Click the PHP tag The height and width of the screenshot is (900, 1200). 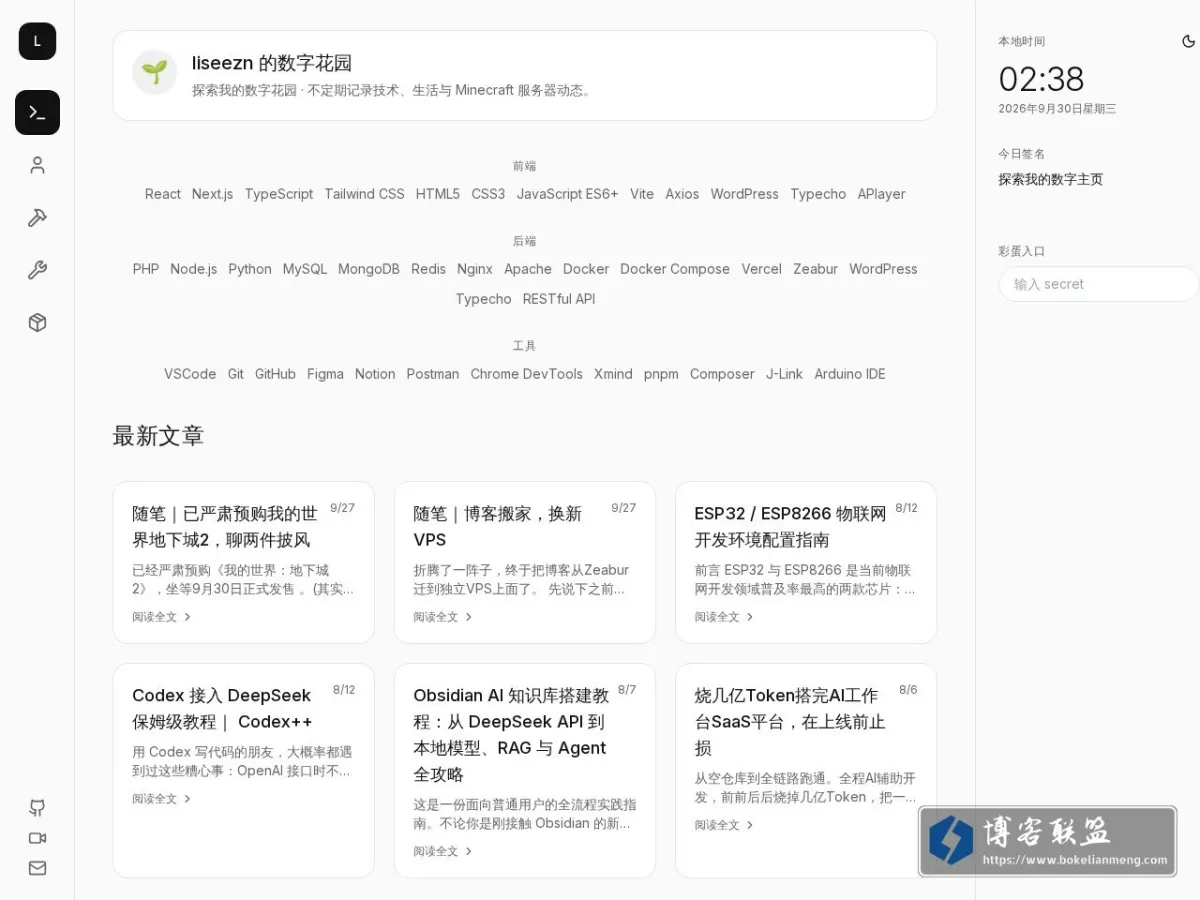pos(146,269)
